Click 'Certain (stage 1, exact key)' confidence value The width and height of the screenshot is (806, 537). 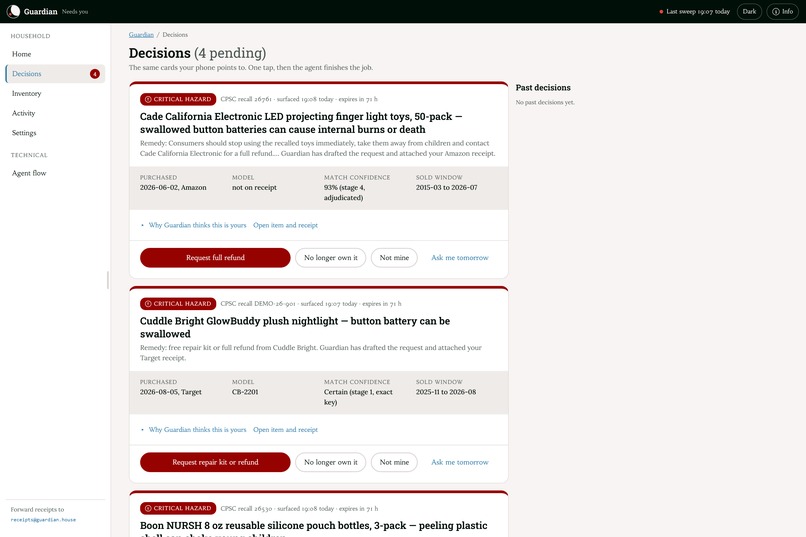coord(358,397)
